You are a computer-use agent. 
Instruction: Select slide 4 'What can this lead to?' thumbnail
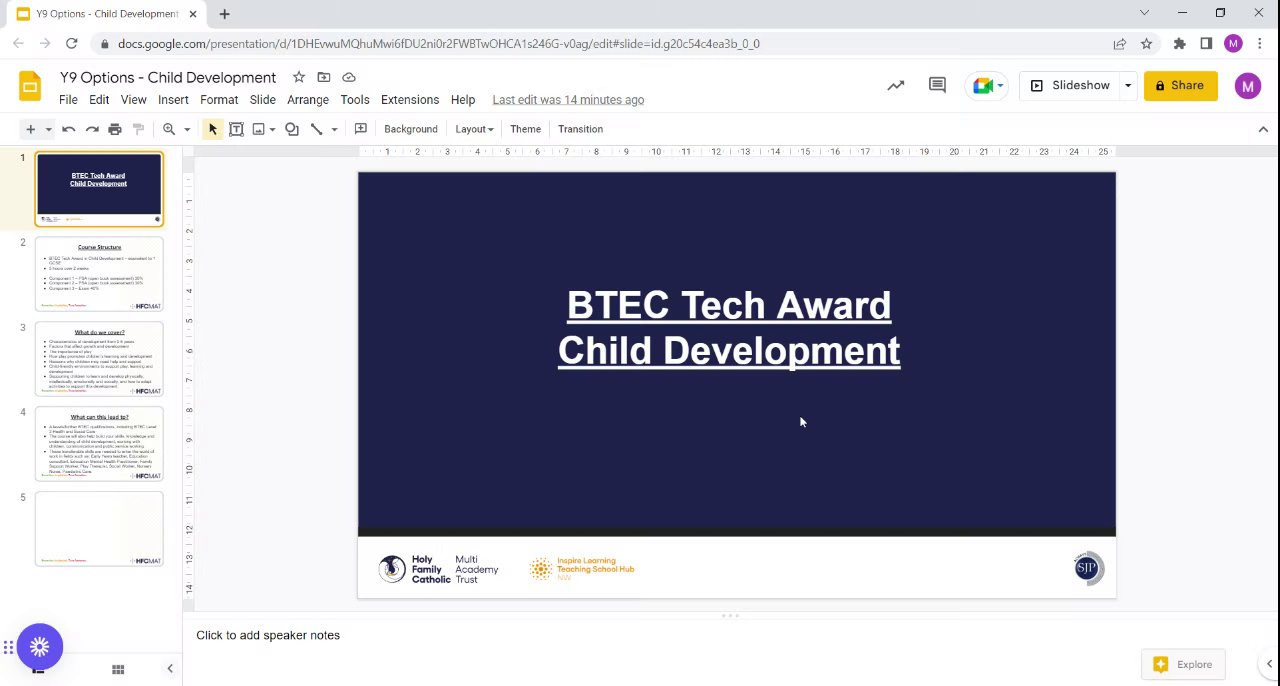[x=99, y=444]
